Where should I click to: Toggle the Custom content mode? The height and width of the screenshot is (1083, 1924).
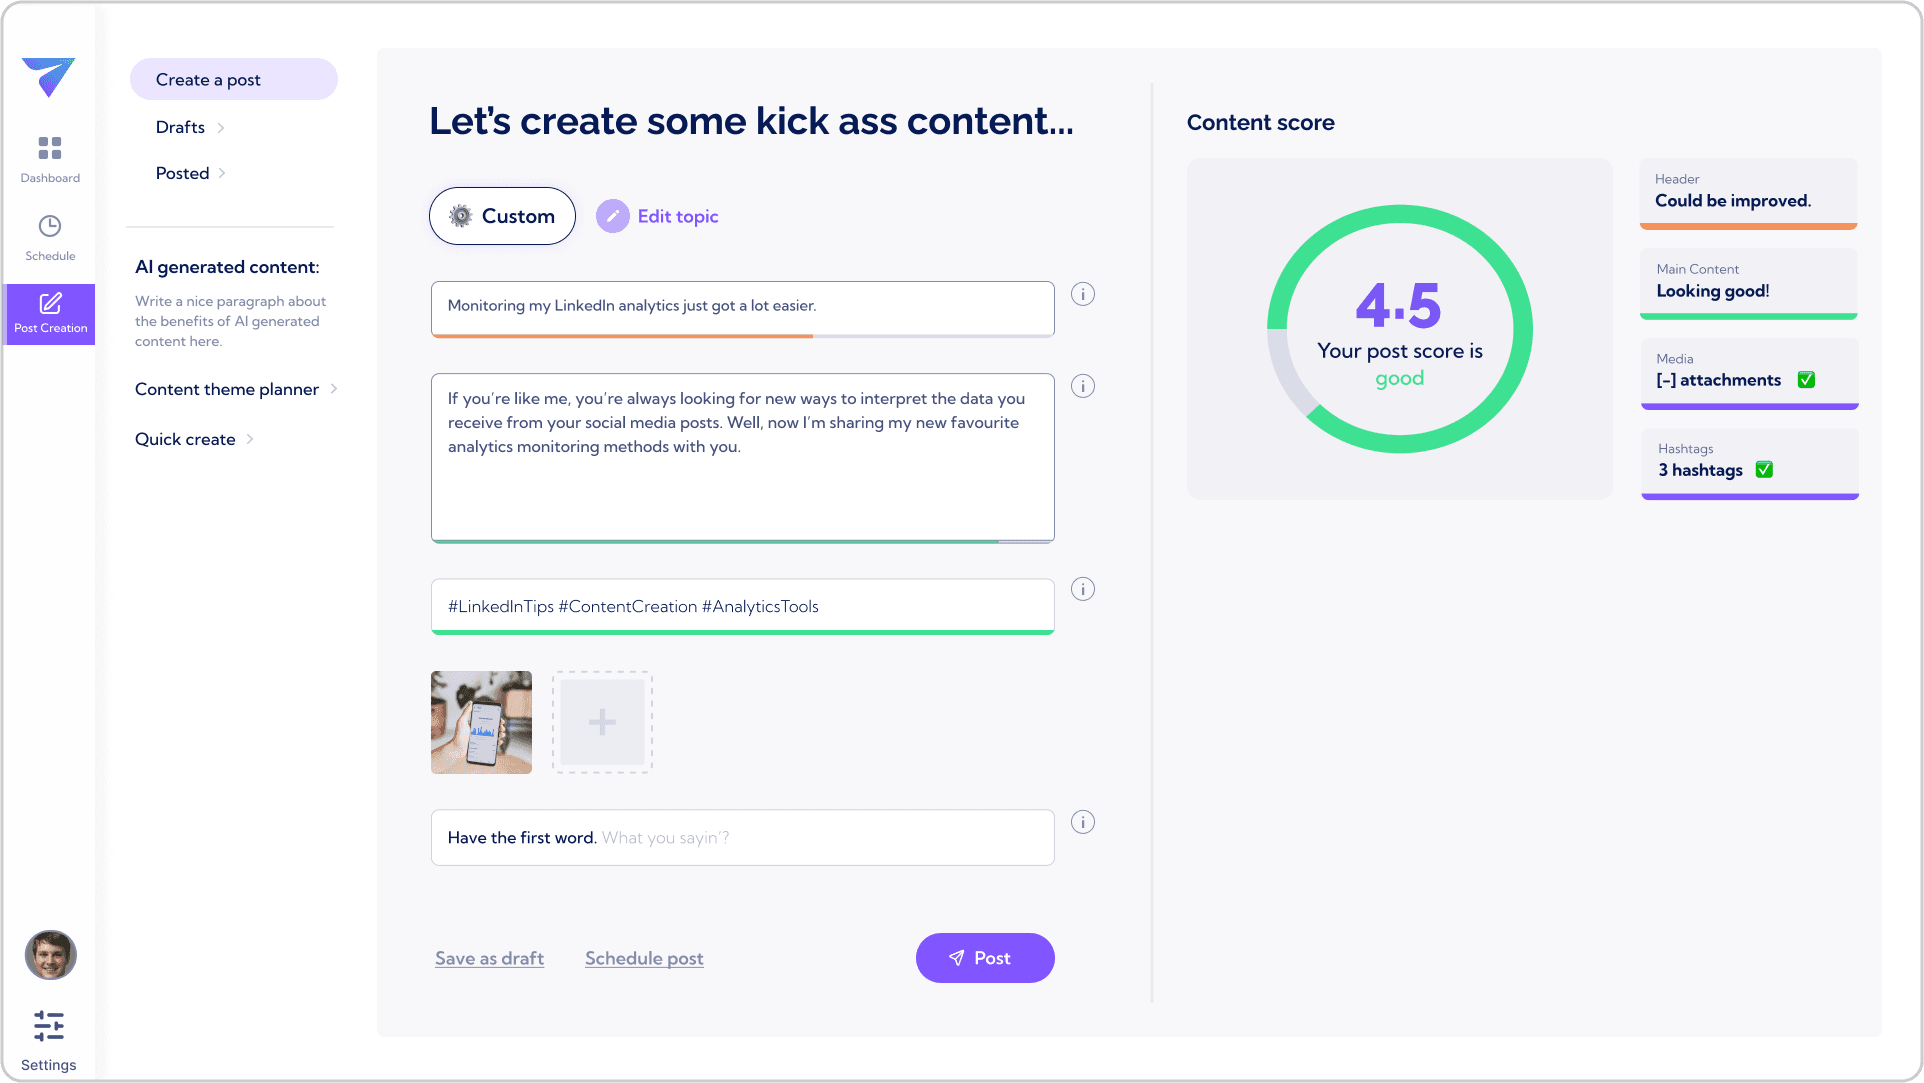(x=502, y=216)
